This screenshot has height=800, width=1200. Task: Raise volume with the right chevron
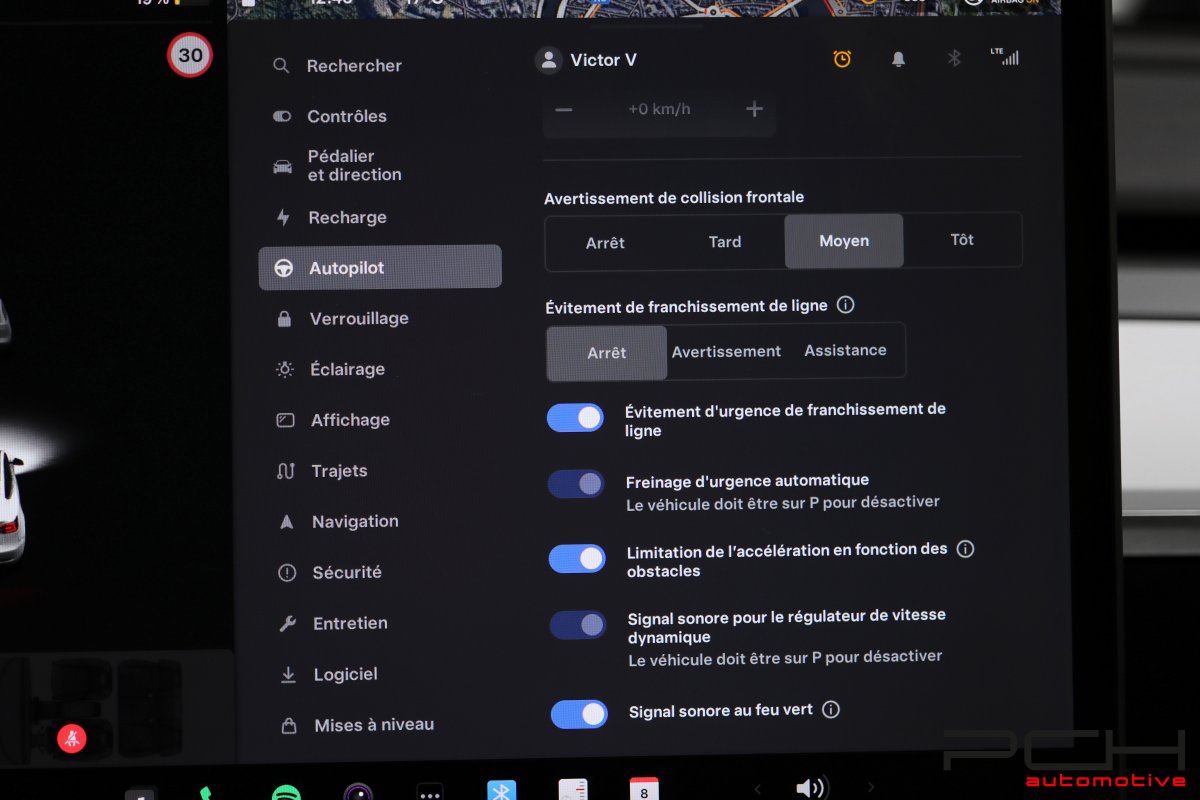871,787
